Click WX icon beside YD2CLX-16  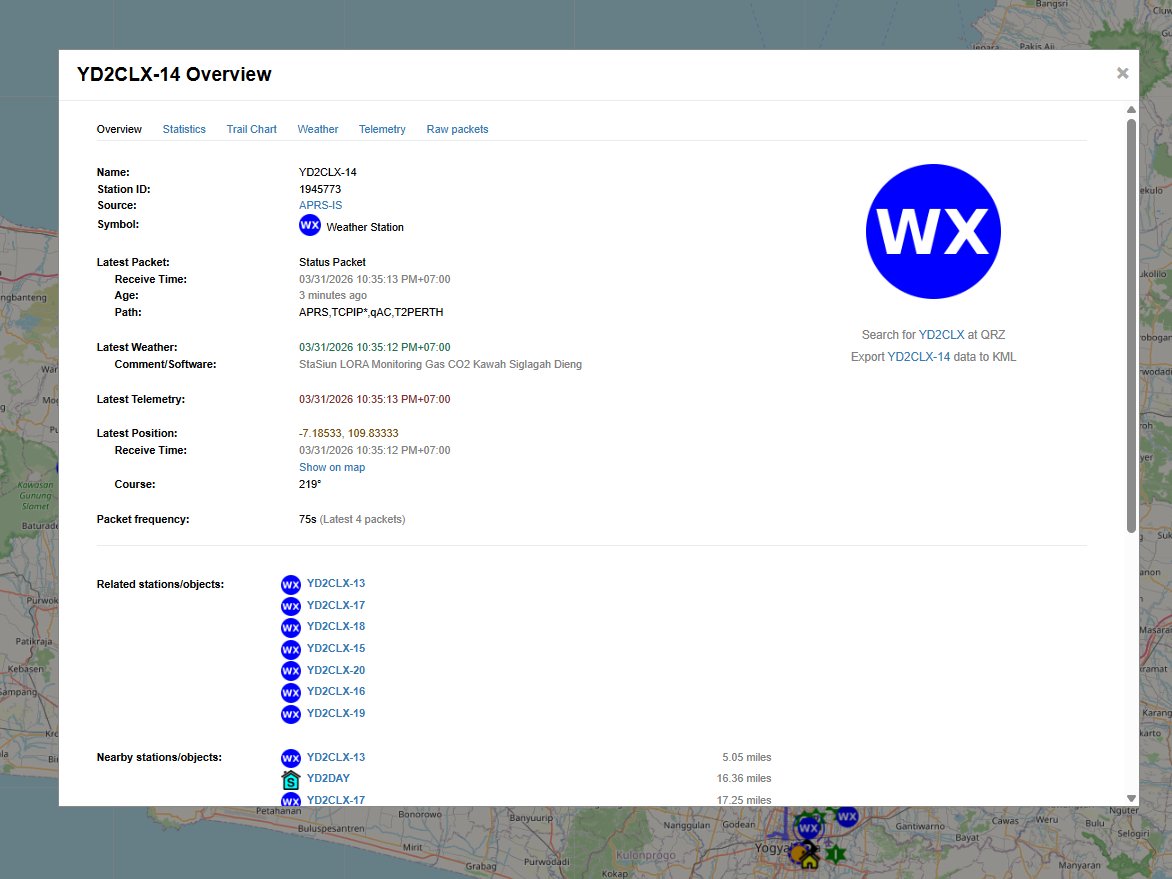(291, 693)
